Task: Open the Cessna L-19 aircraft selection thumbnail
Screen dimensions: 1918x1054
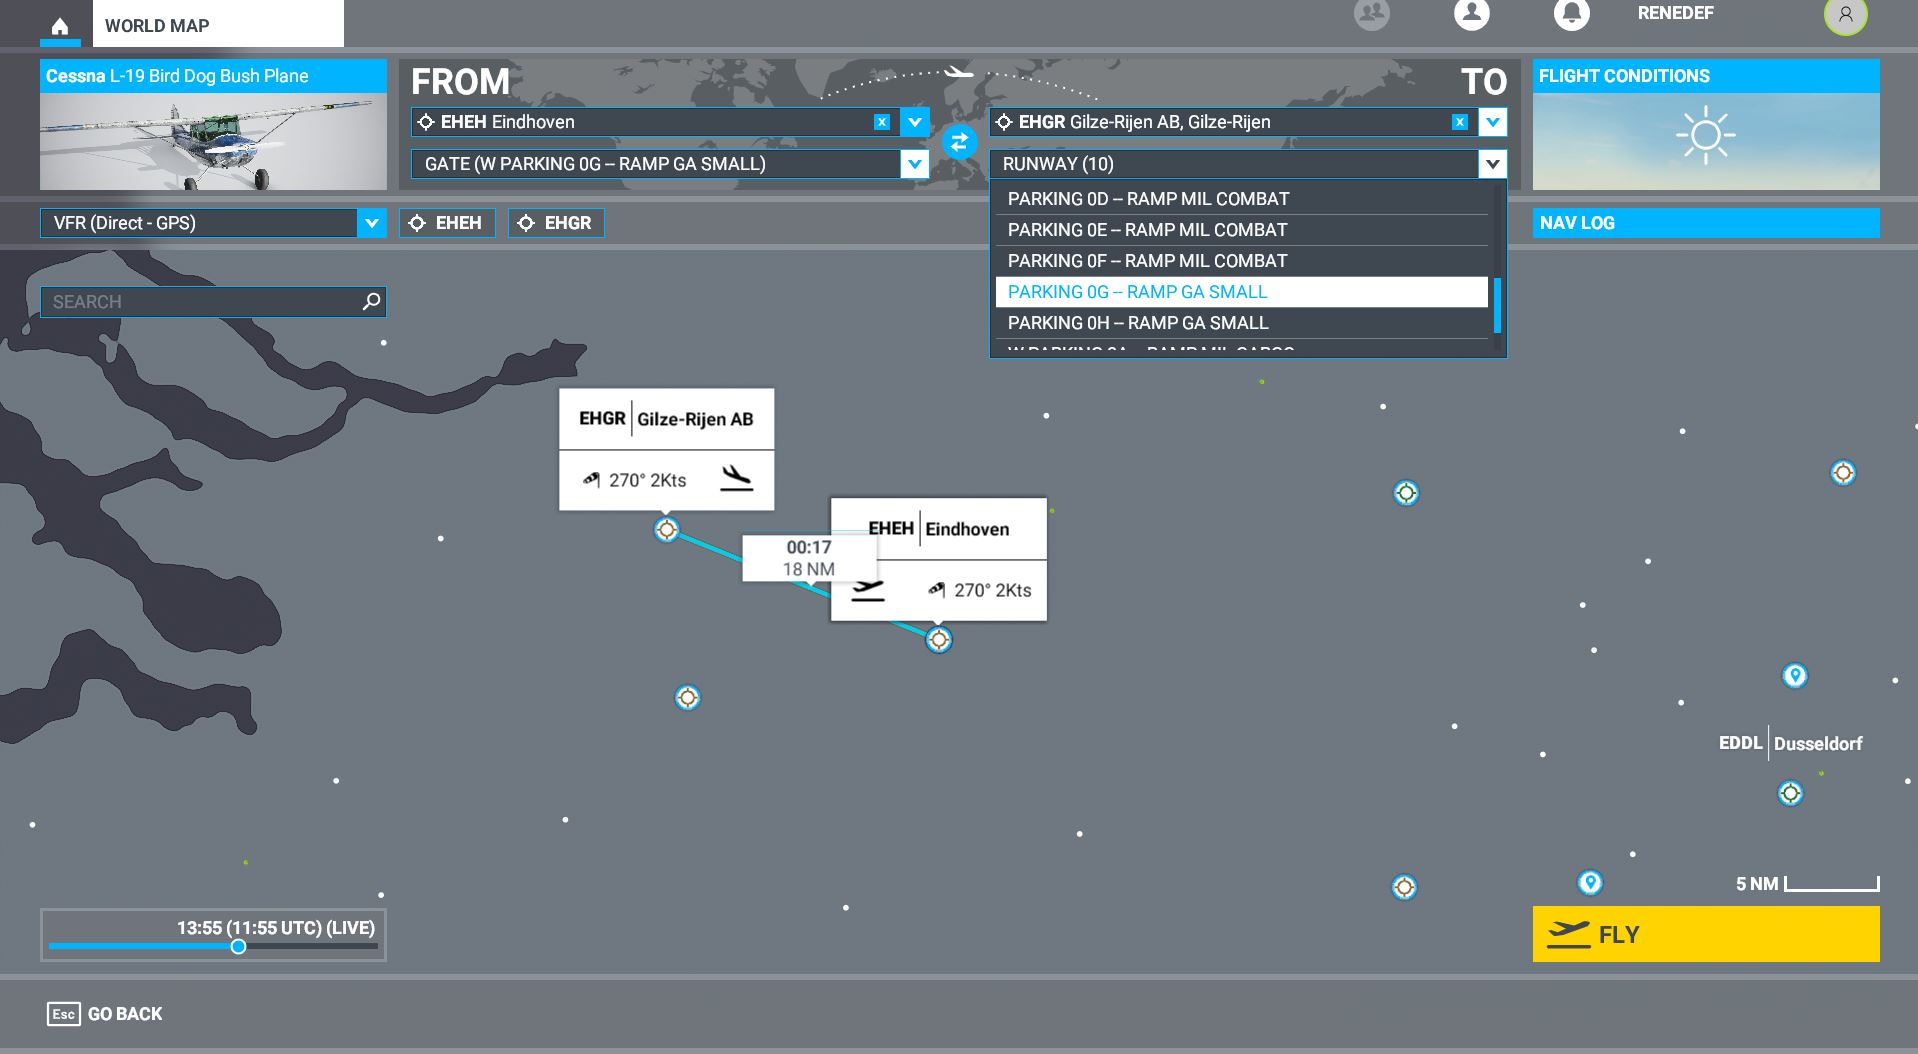Action: 213,125
